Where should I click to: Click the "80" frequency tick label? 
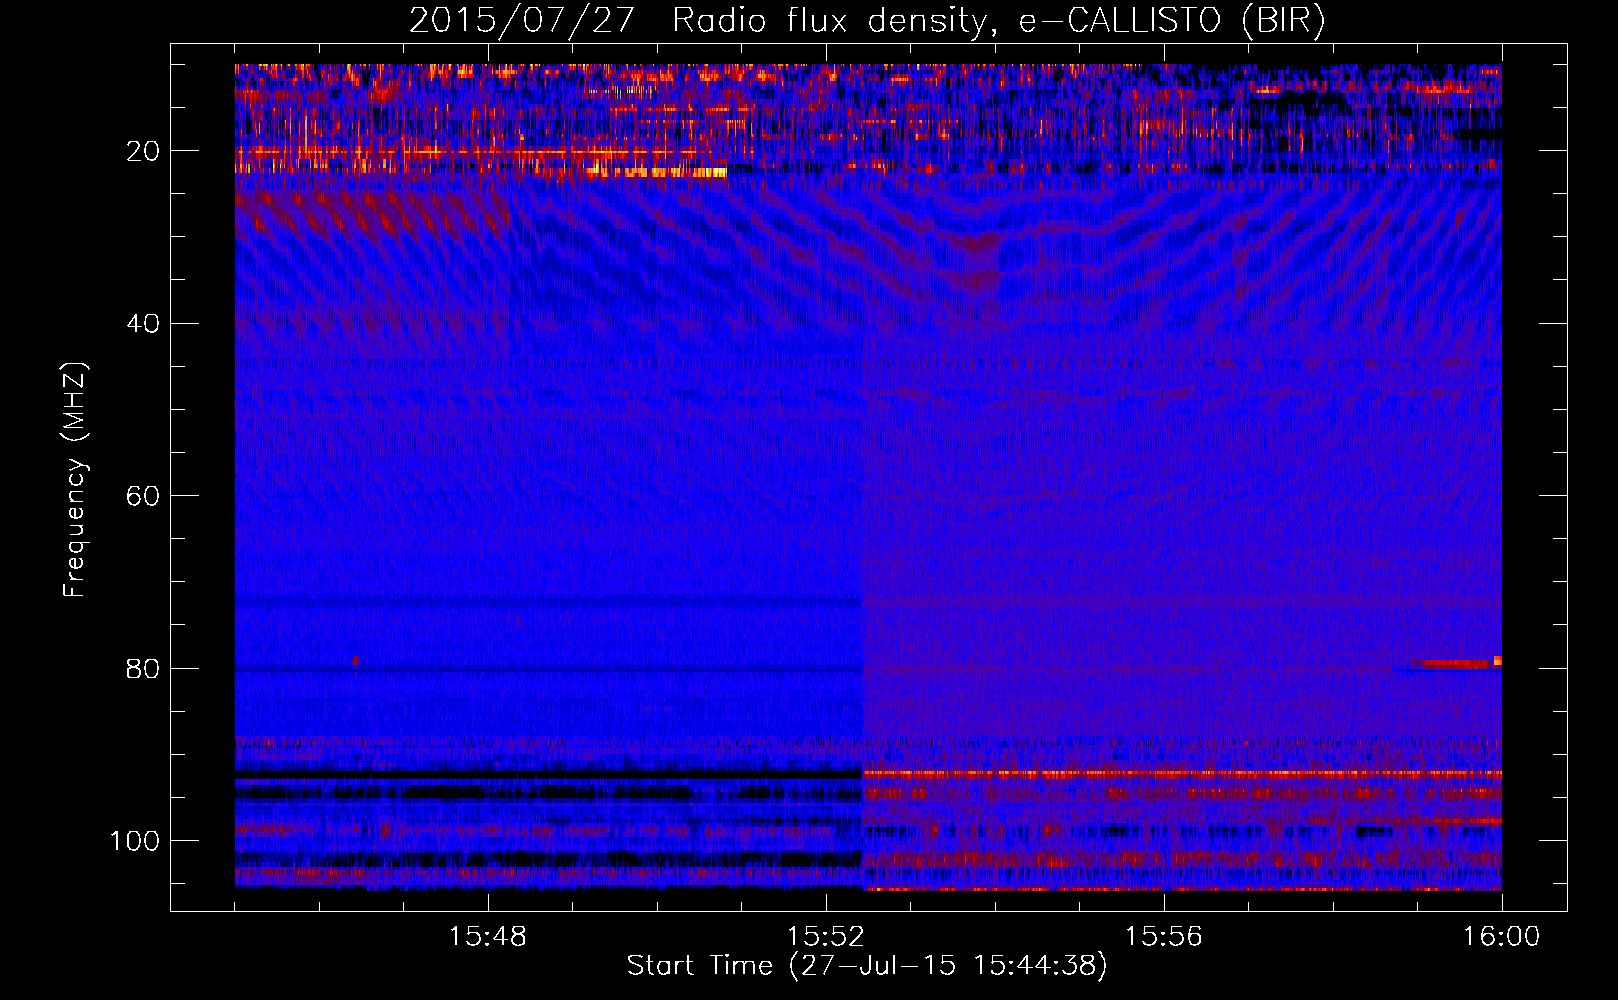[143, 668]
